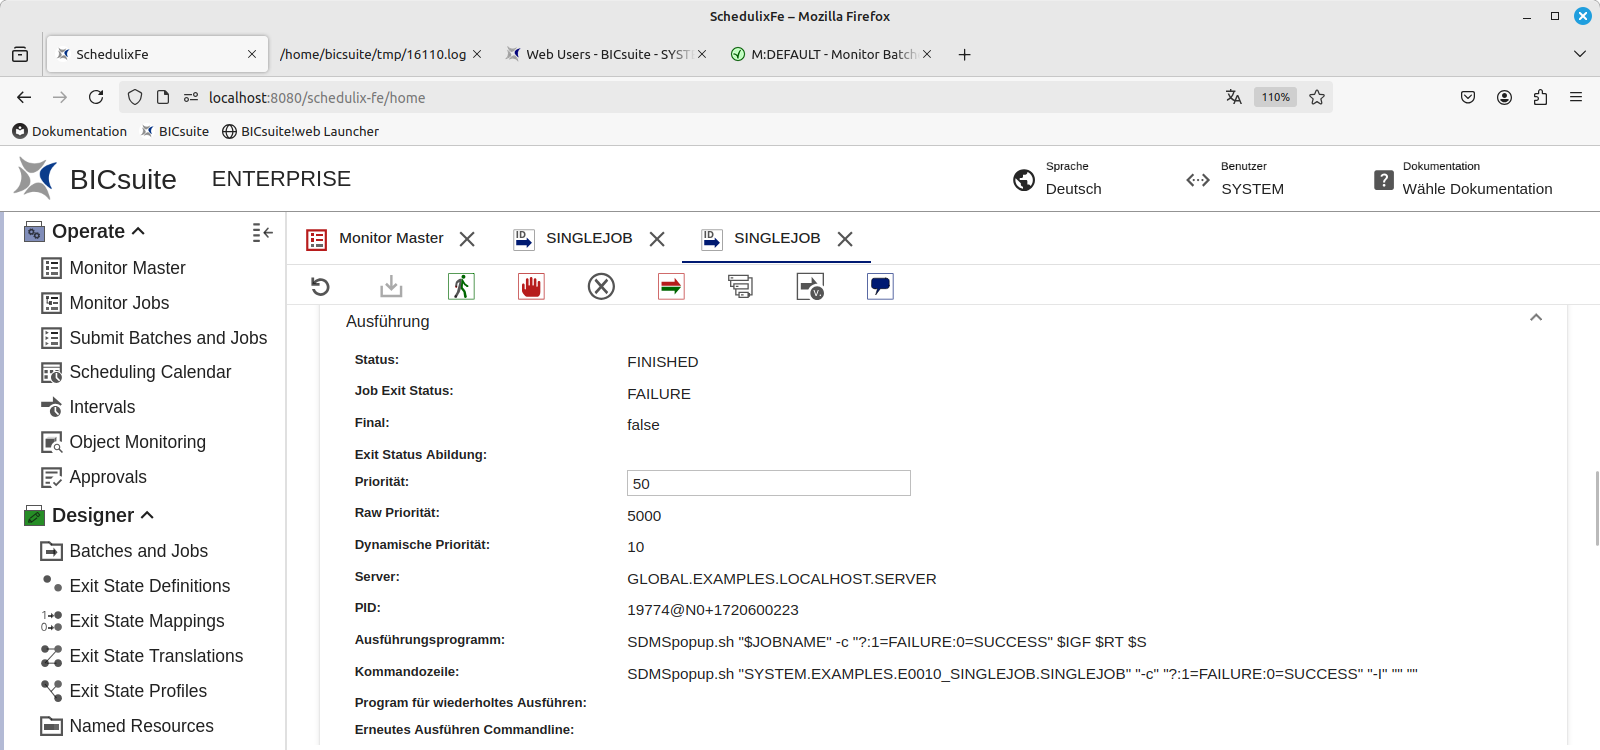The height and width of the screenshot is (750, 1600).
Task: Open the Sprache language selector
Action: pyautogui.click(x=1058, y=179)
